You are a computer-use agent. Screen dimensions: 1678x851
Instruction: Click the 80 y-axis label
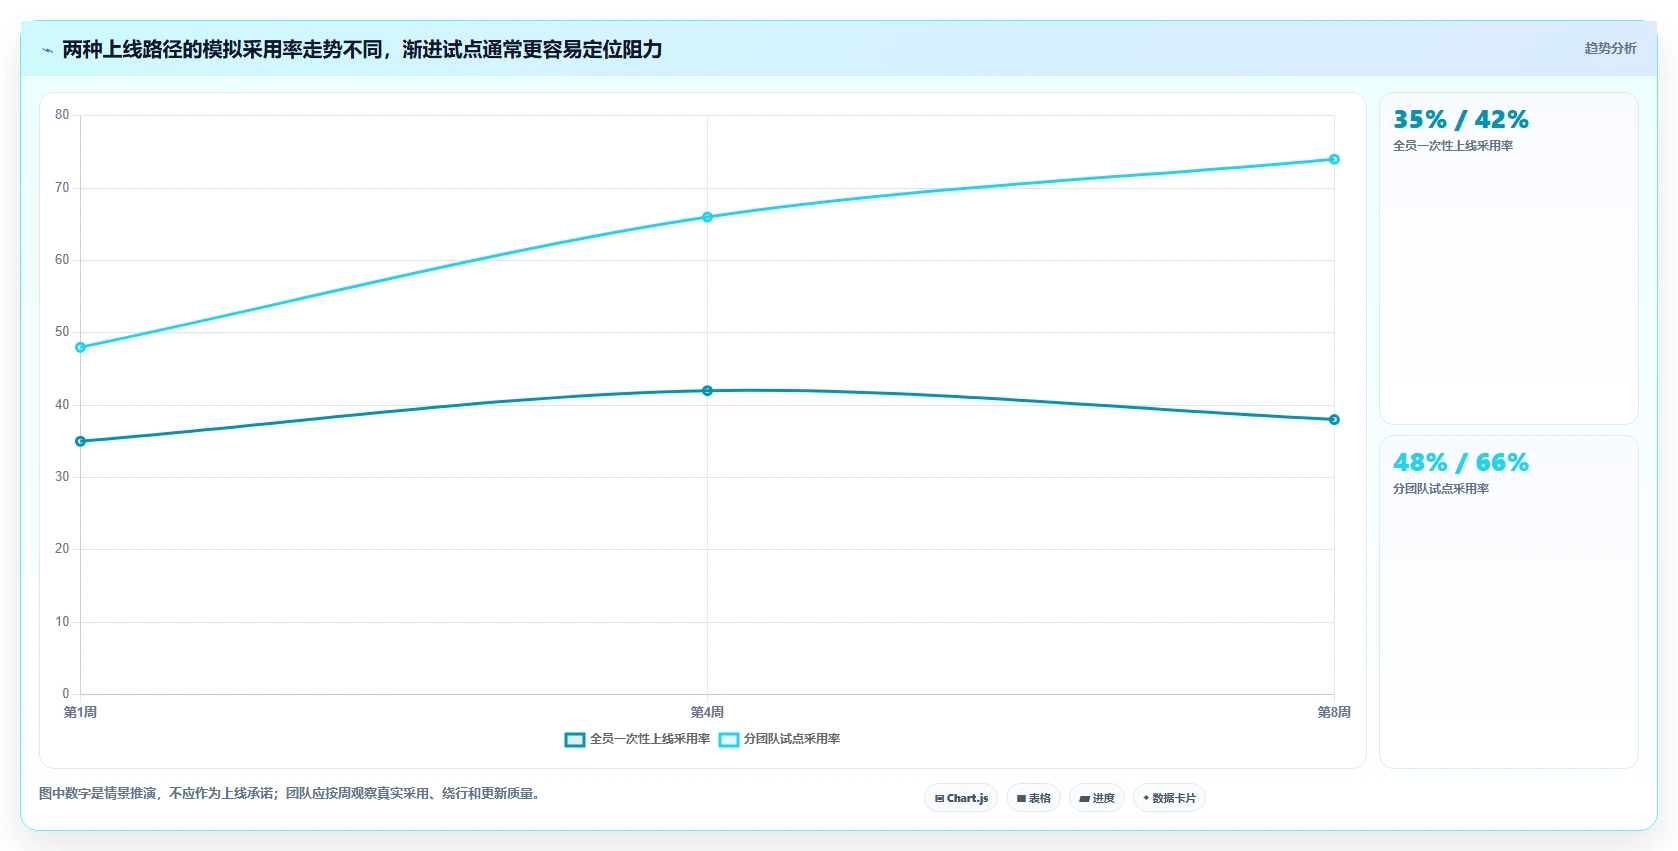62,115
